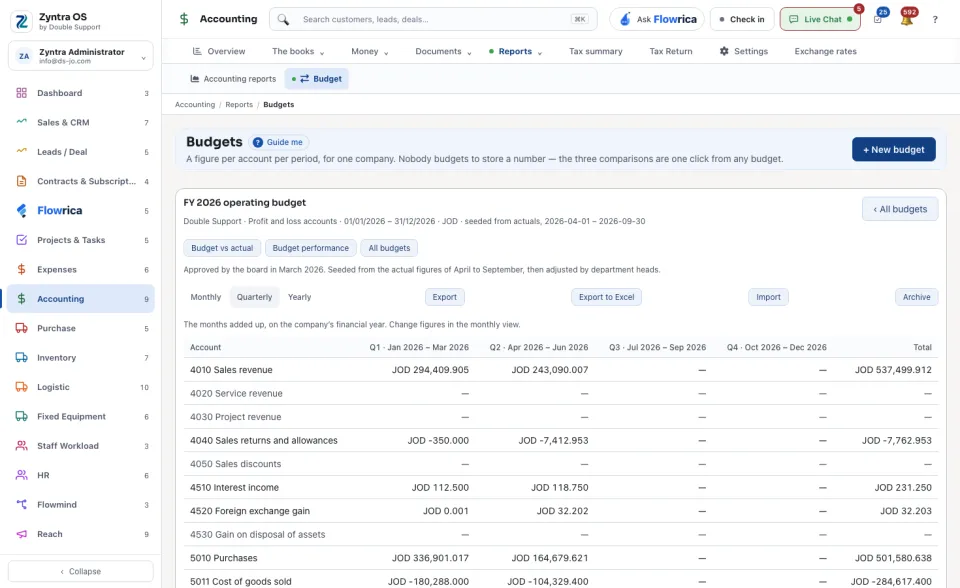Click the Staff Workload people icon
960x588 pixels.
[x=21, y=446]
